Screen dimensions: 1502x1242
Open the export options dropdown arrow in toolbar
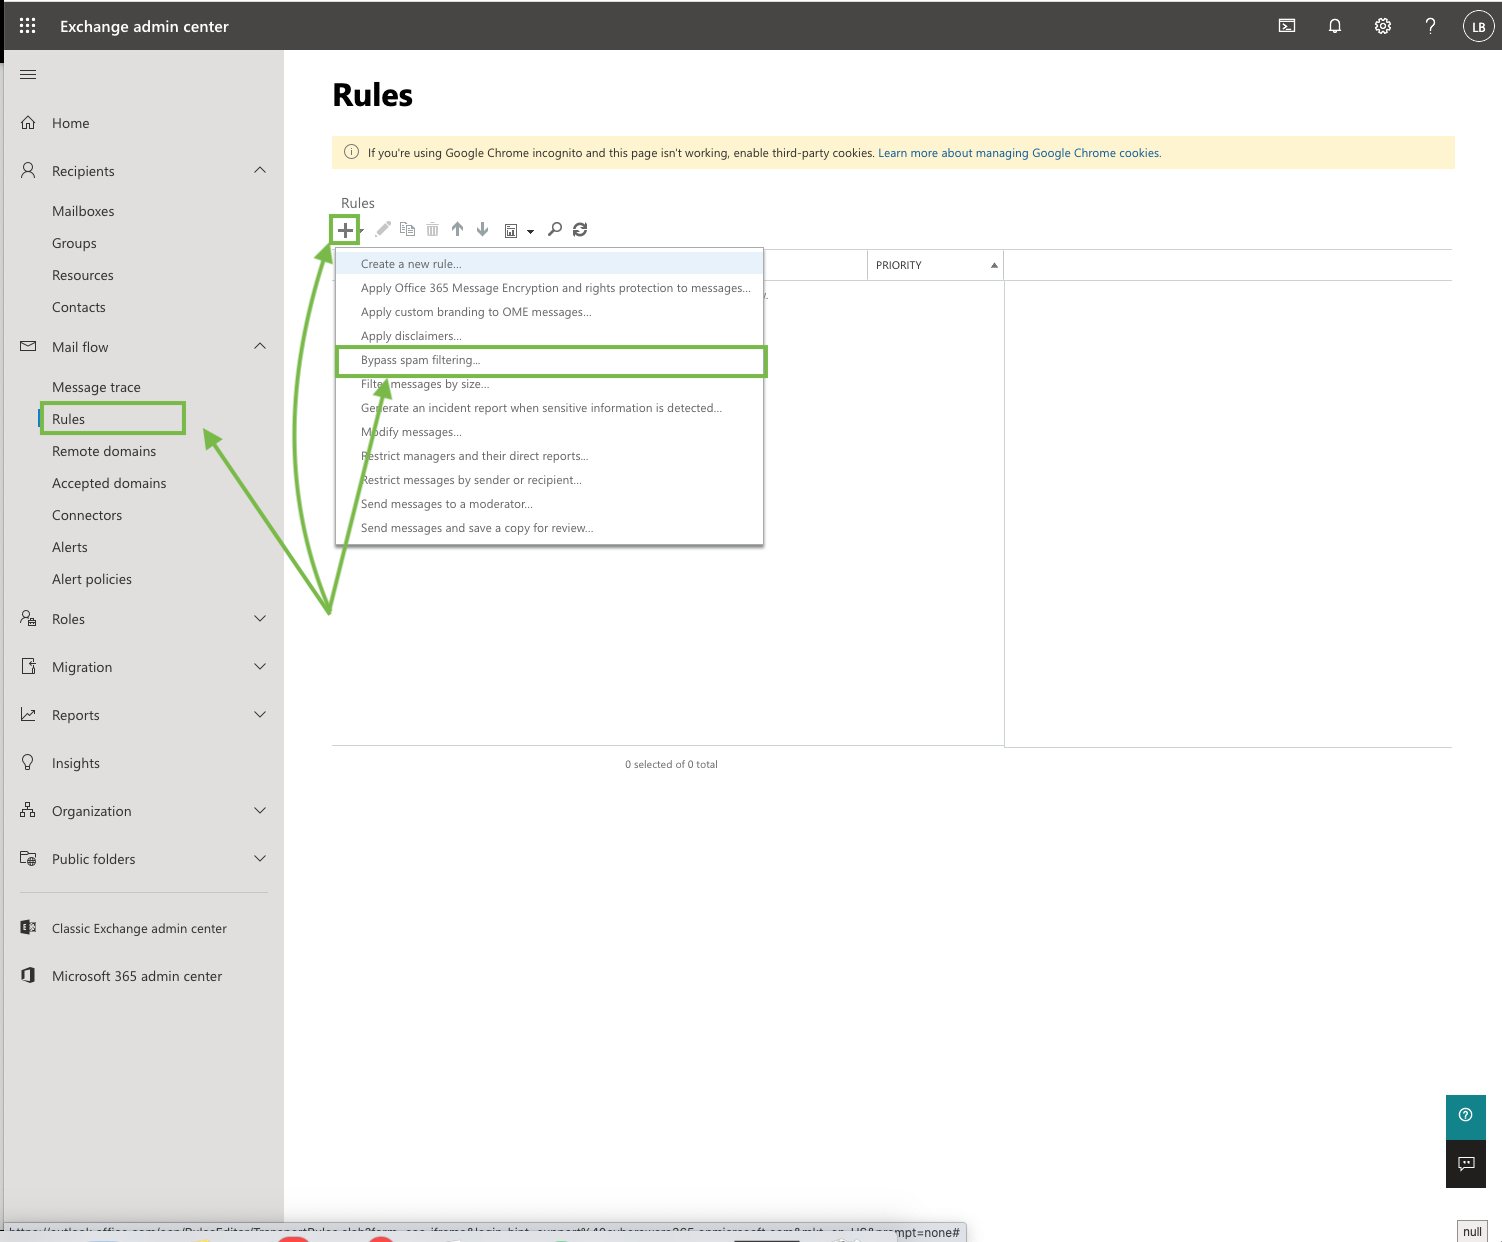[x=530, y=231]
